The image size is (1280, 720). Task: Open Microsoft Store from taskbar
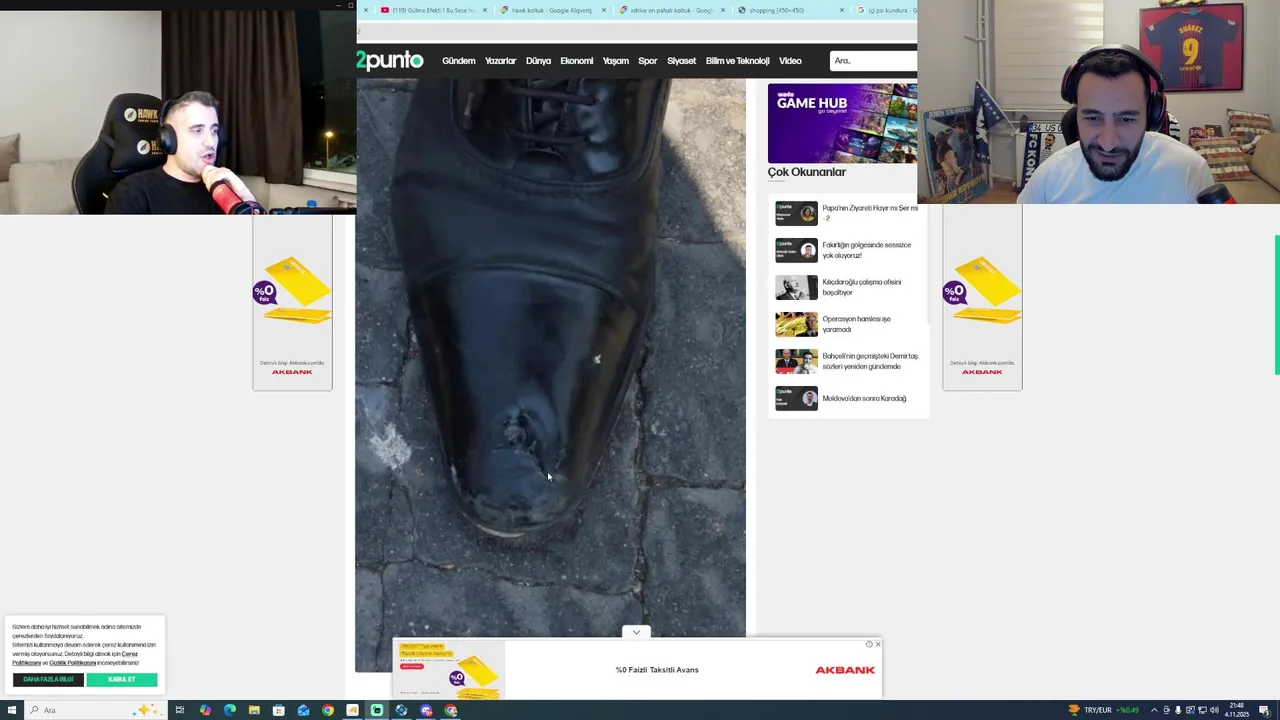coord(279,710)
